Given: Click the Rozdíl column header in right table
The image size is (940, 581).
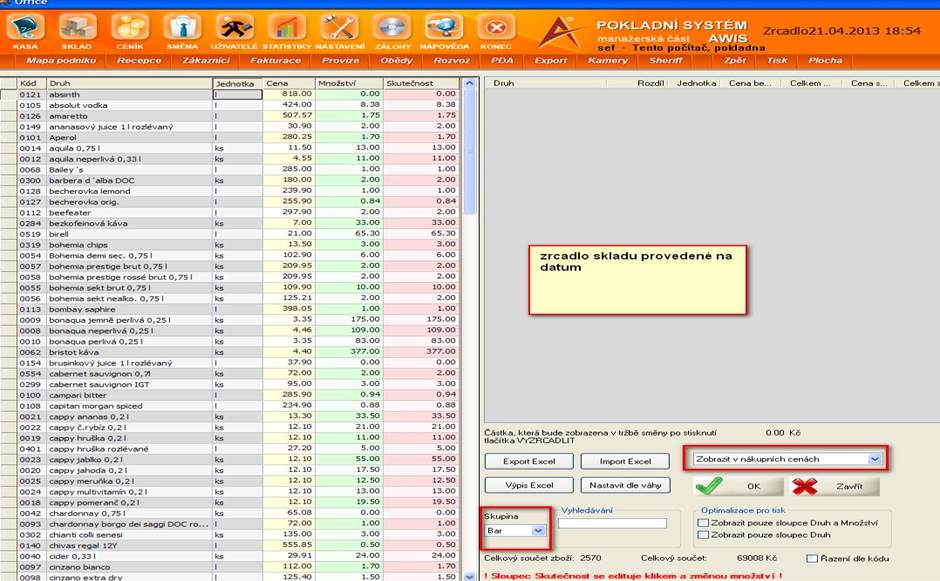Looking at the screenshot, I should click(650, 83).
